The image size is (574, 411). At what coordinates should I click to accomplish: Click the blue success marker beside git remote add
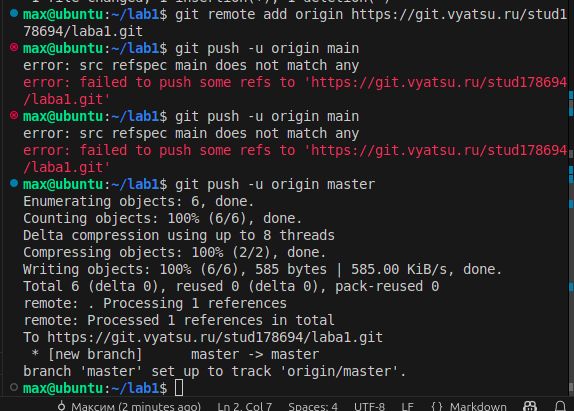pos(14,14)
